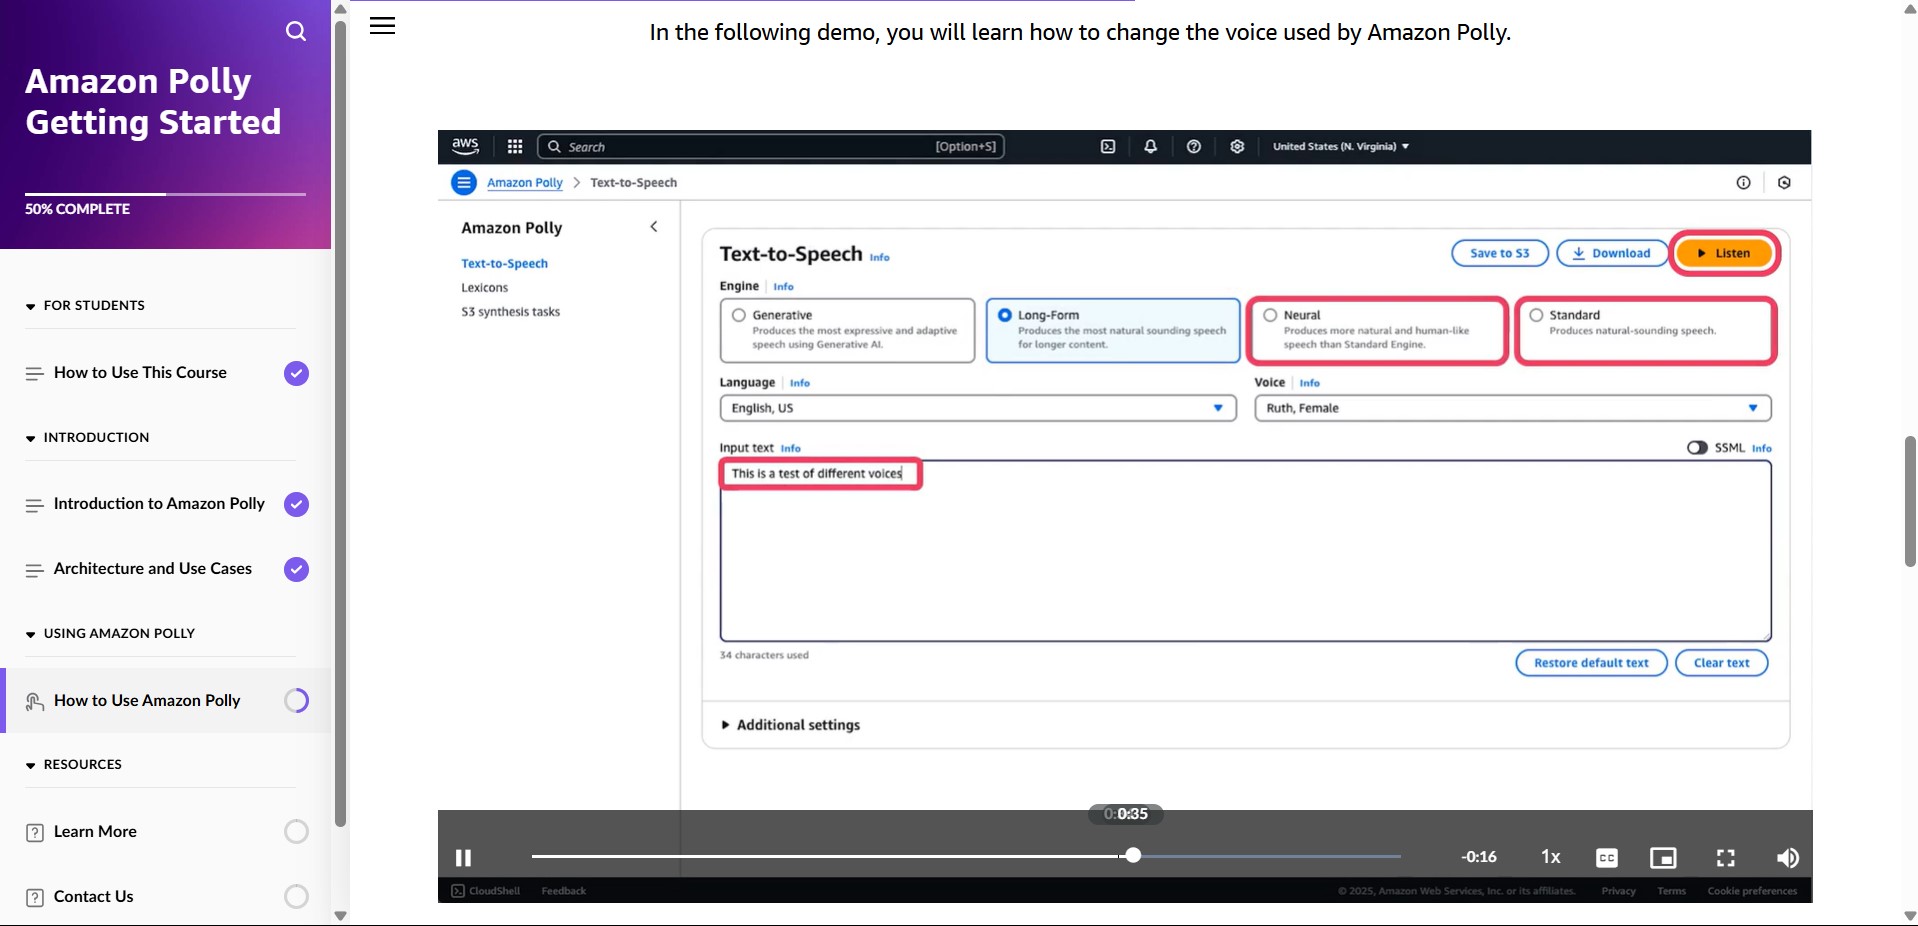Click the video progress slider handle
The height and width of the screenshot is (926, 1918).
coord(1132,856)
